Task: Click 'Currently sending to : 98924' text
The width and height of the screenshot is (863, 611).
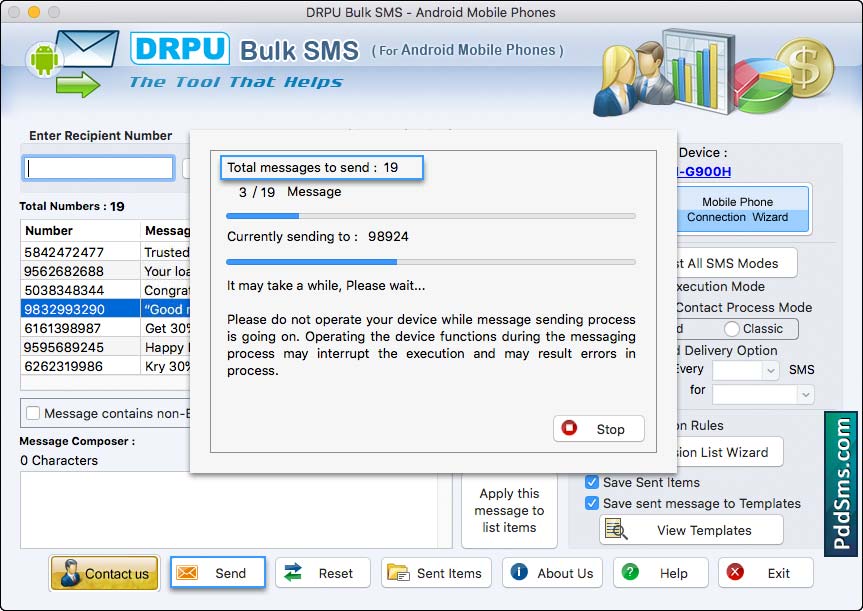Action: click(x=318, y=237)
